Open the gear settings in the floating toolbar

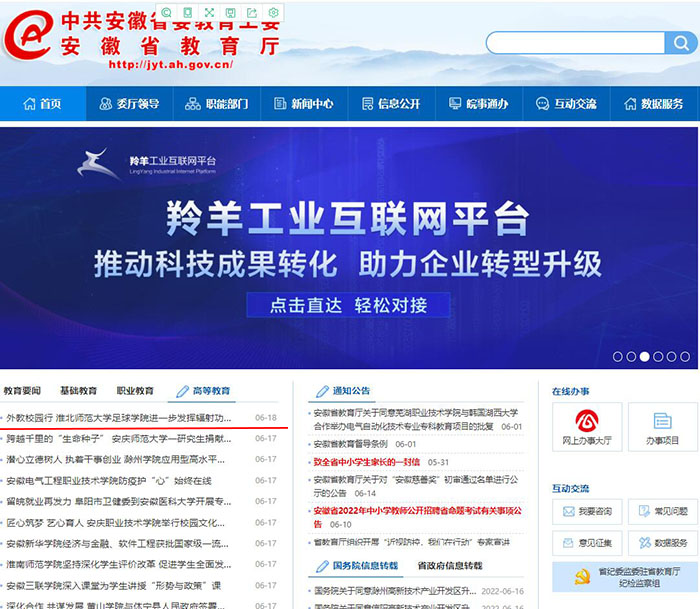(x=274, y=13)
